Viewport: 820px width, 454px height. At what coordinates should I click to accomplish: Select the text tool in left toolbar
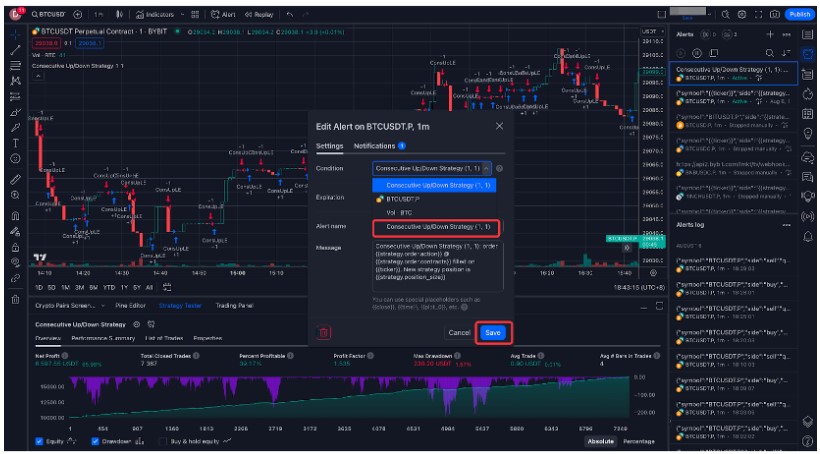[x=15, y=143]
